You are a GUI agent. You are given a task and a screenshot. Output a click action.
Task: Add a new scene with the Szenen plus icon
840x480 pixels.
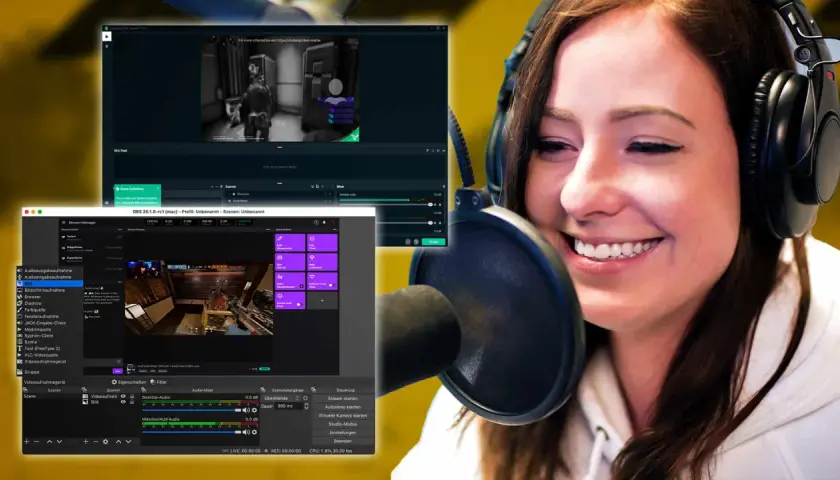click(x=26, y=441)
